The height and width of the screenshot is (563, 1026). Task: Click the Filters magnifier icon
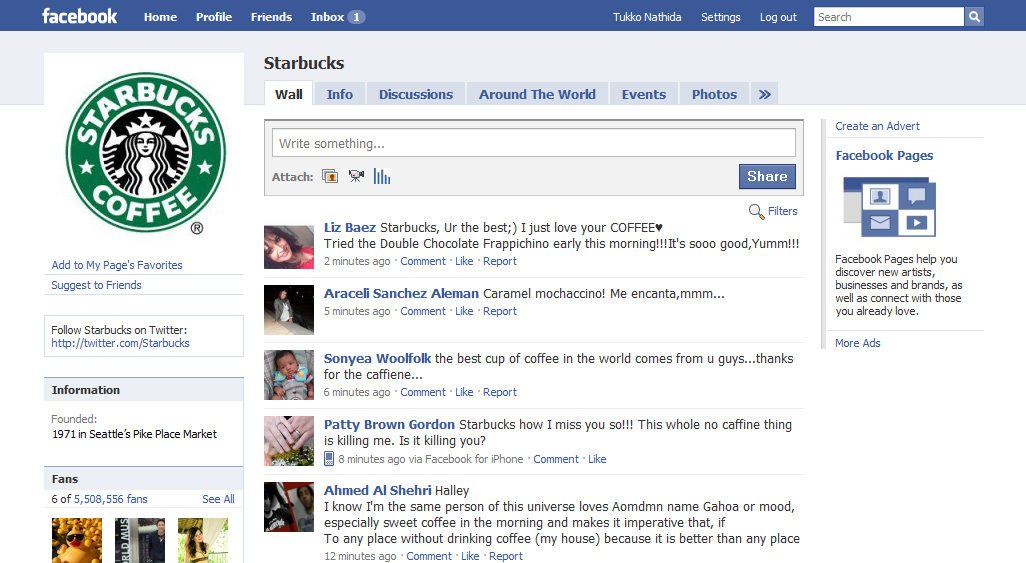coord(756,211)
